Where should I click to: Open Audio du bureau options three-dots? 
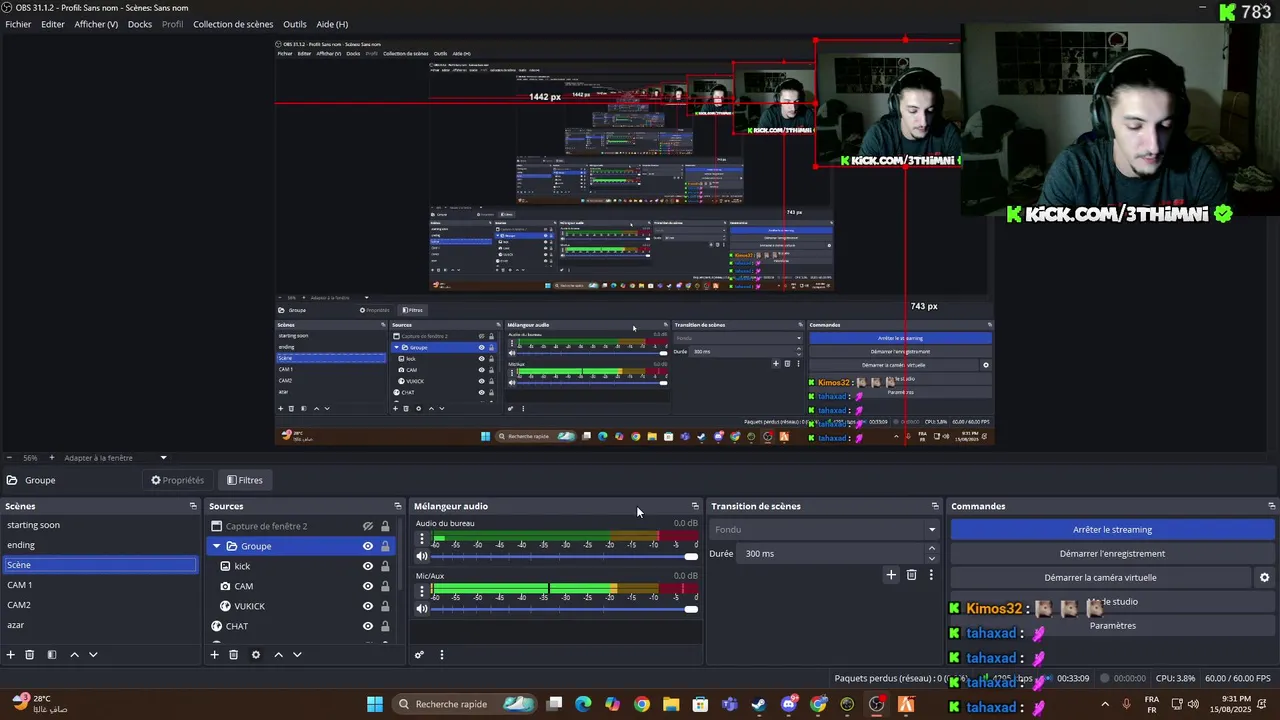click(x=422, y=539)
